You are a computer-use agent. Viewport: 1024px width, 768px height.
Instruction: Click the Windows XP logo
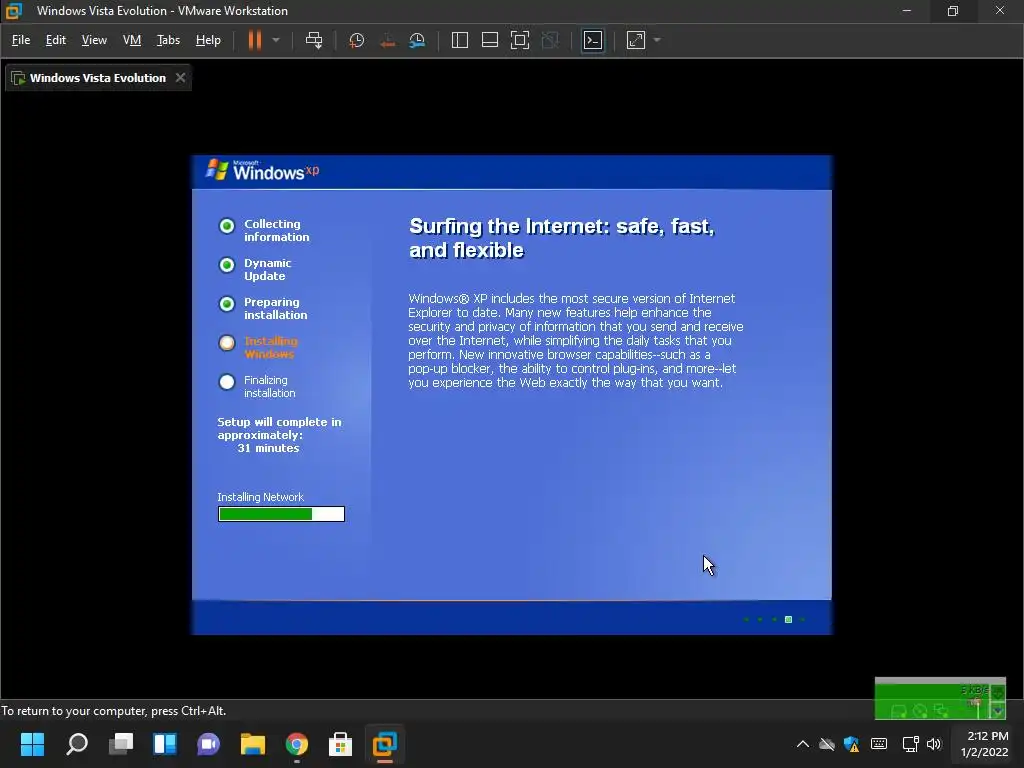point(263,170)
